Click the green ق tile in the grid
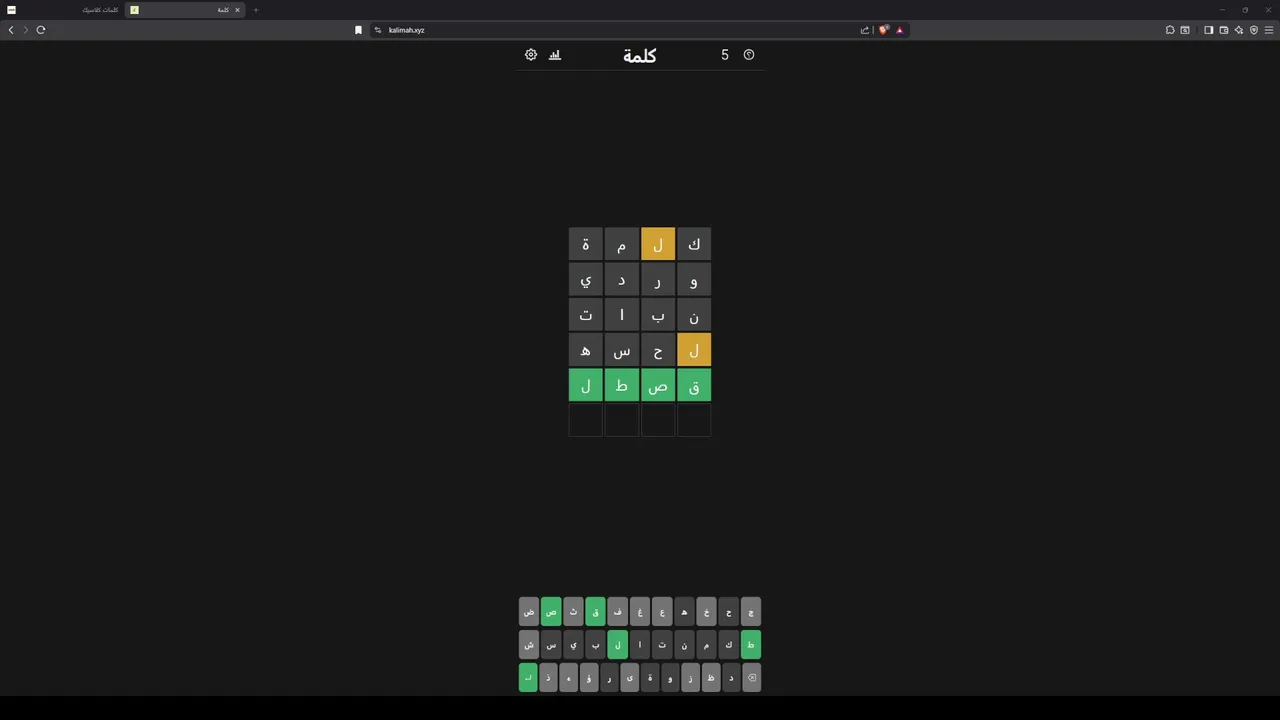Image resolution: width=1280 pixels, height=720 pixels. pyautogui.click(x=694, y=386)
